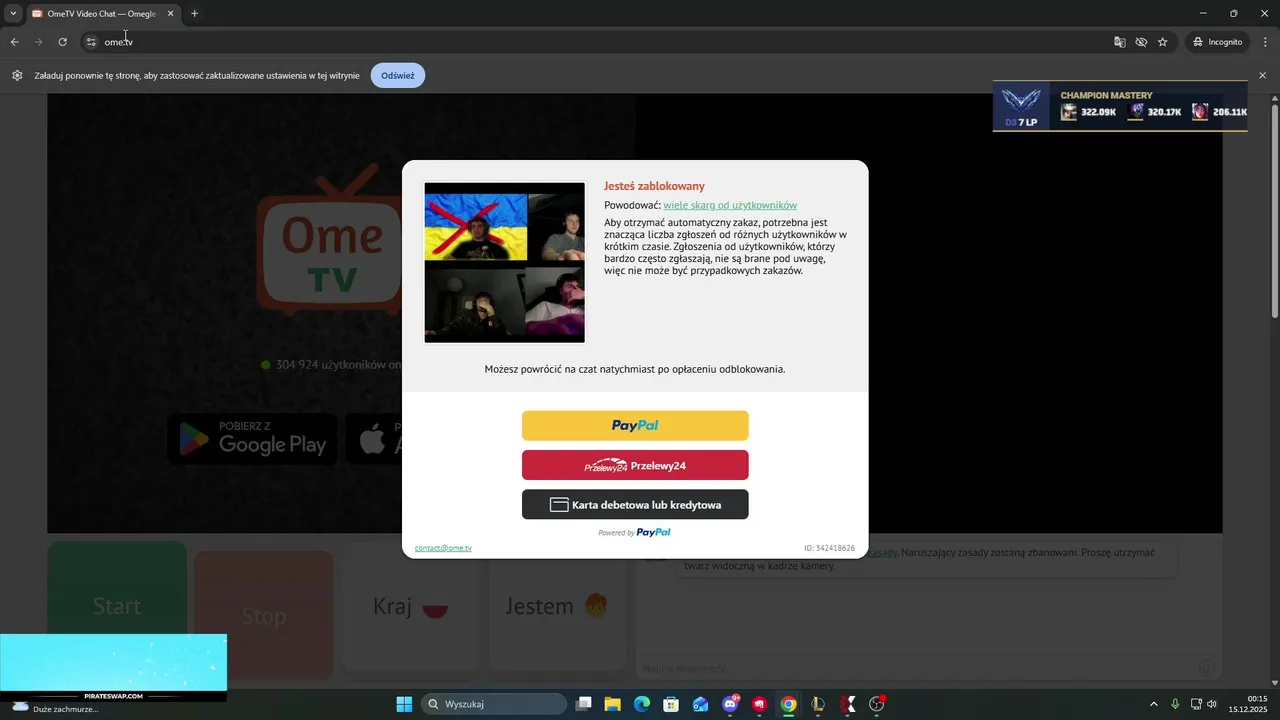Open Microsoft Store from taskbar
This screenshot has height=720, width=1280.
(x=671, y=704)
